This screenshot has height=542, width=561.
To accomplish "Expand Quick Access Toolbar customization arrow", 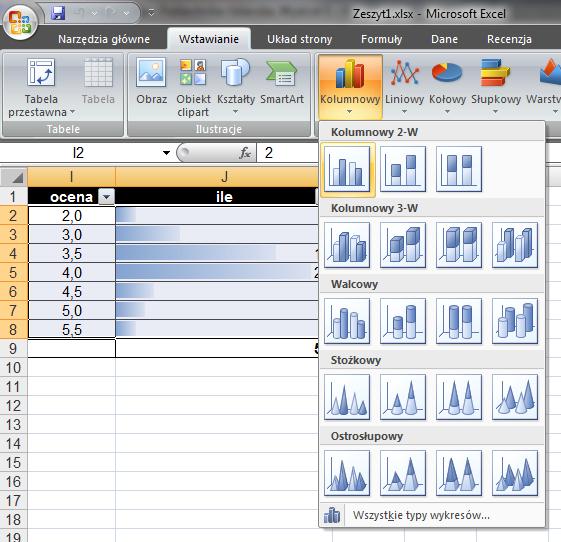I will click(x=151, y=13).
